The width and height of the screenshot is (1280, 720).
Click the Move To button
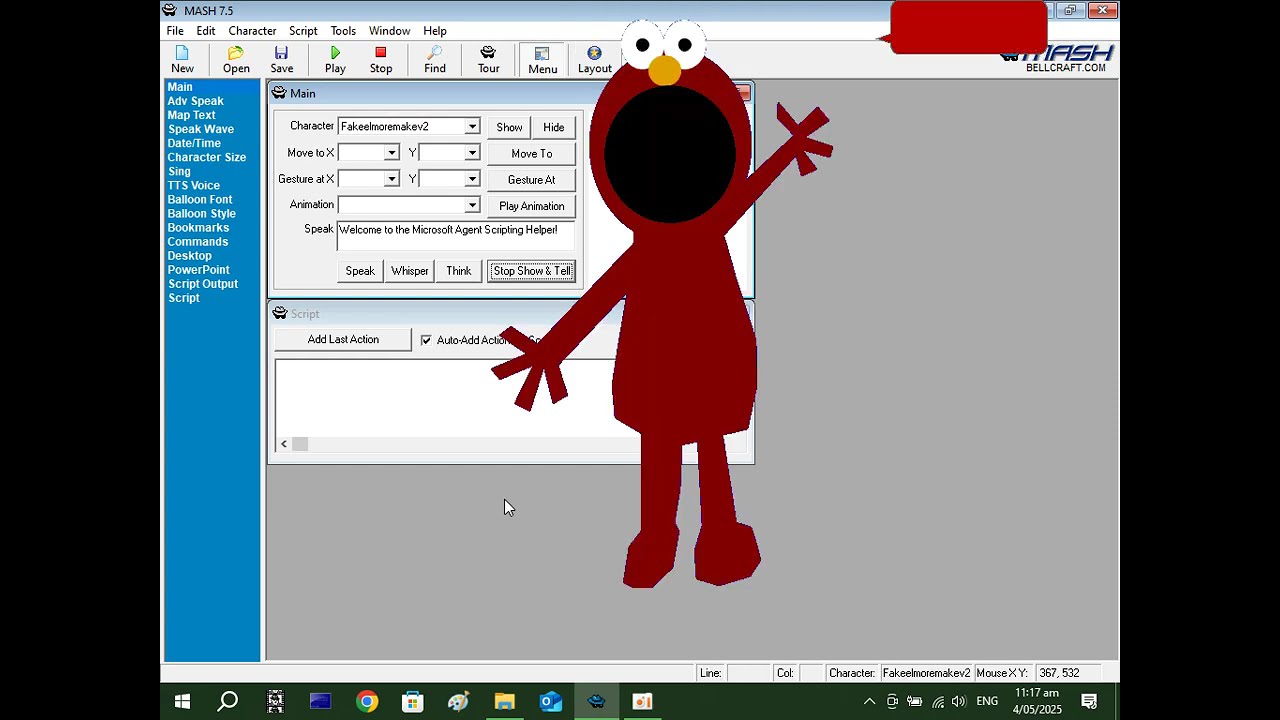pyautogui.click(x=531, y=153)
